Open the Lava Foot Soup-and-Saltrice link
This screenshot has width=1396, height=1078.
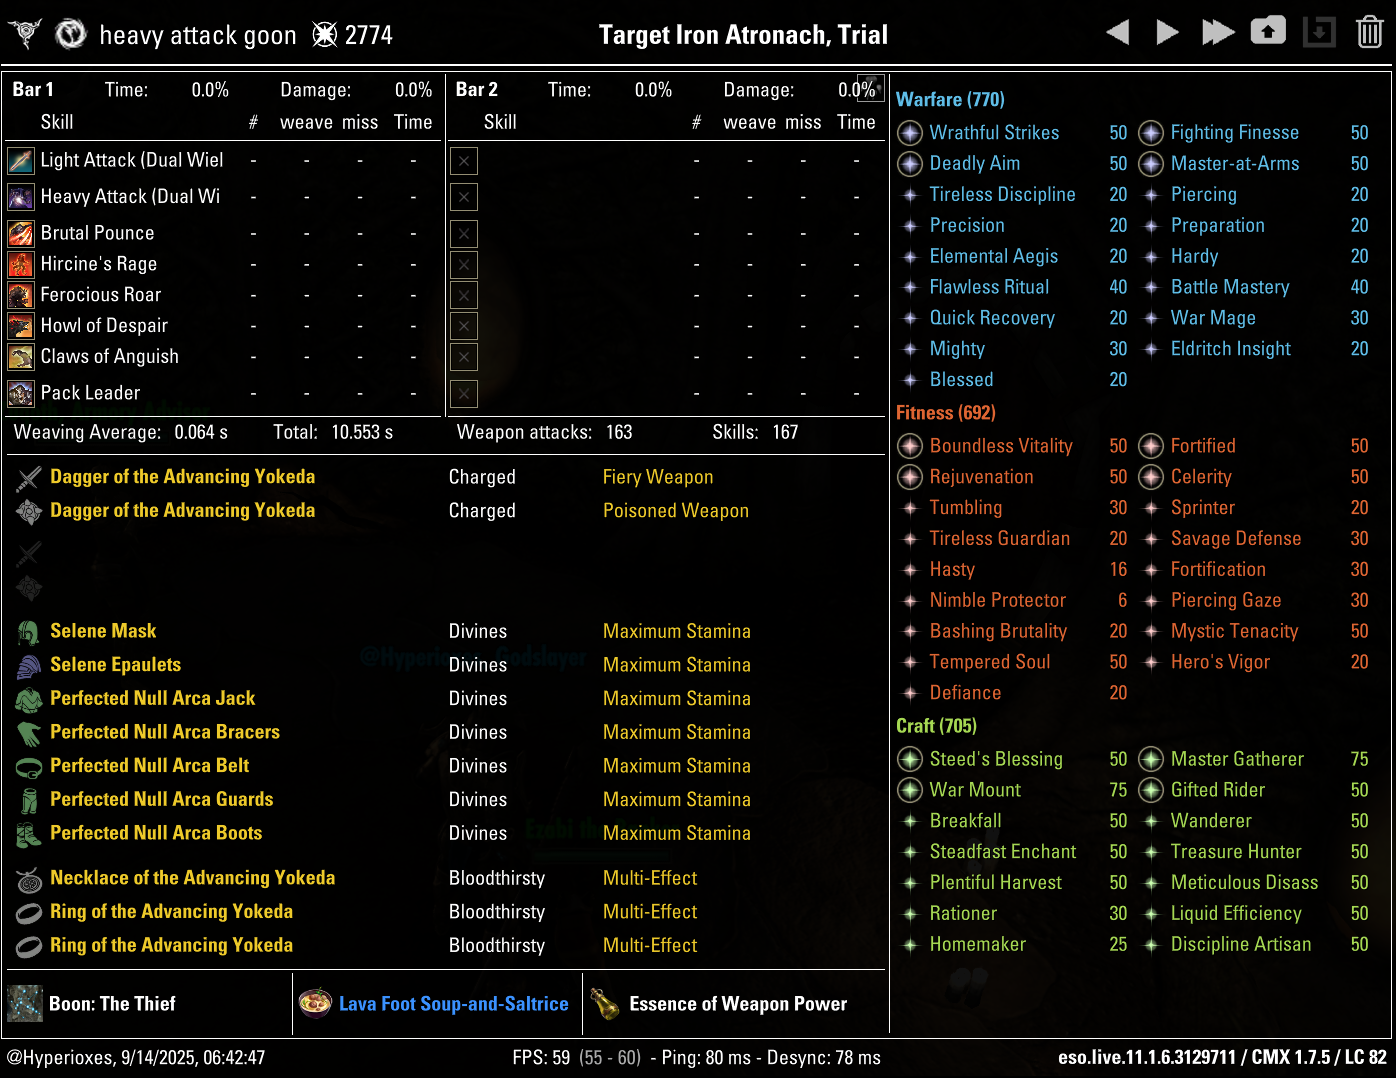tap(453, 1003)
